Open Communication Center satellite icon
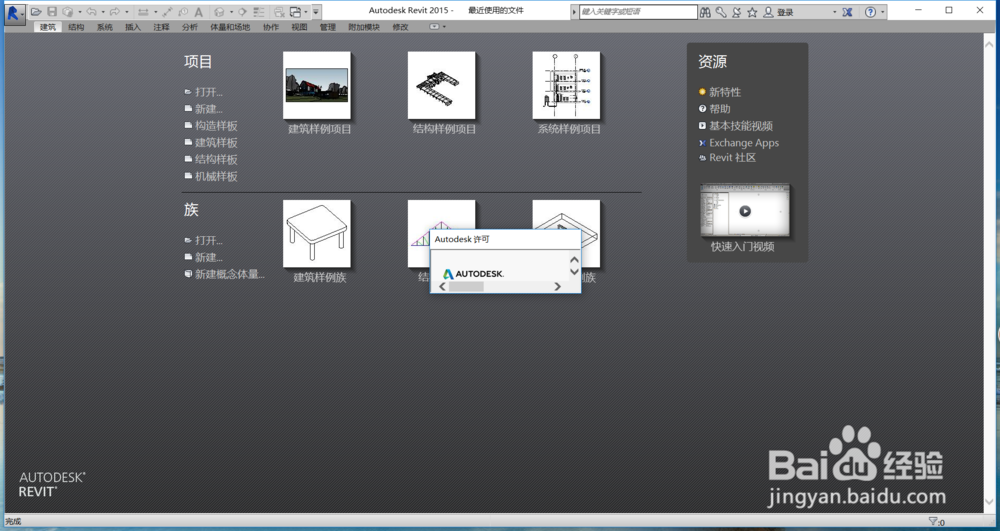The image size is (1000, 531). click(737, 11)
